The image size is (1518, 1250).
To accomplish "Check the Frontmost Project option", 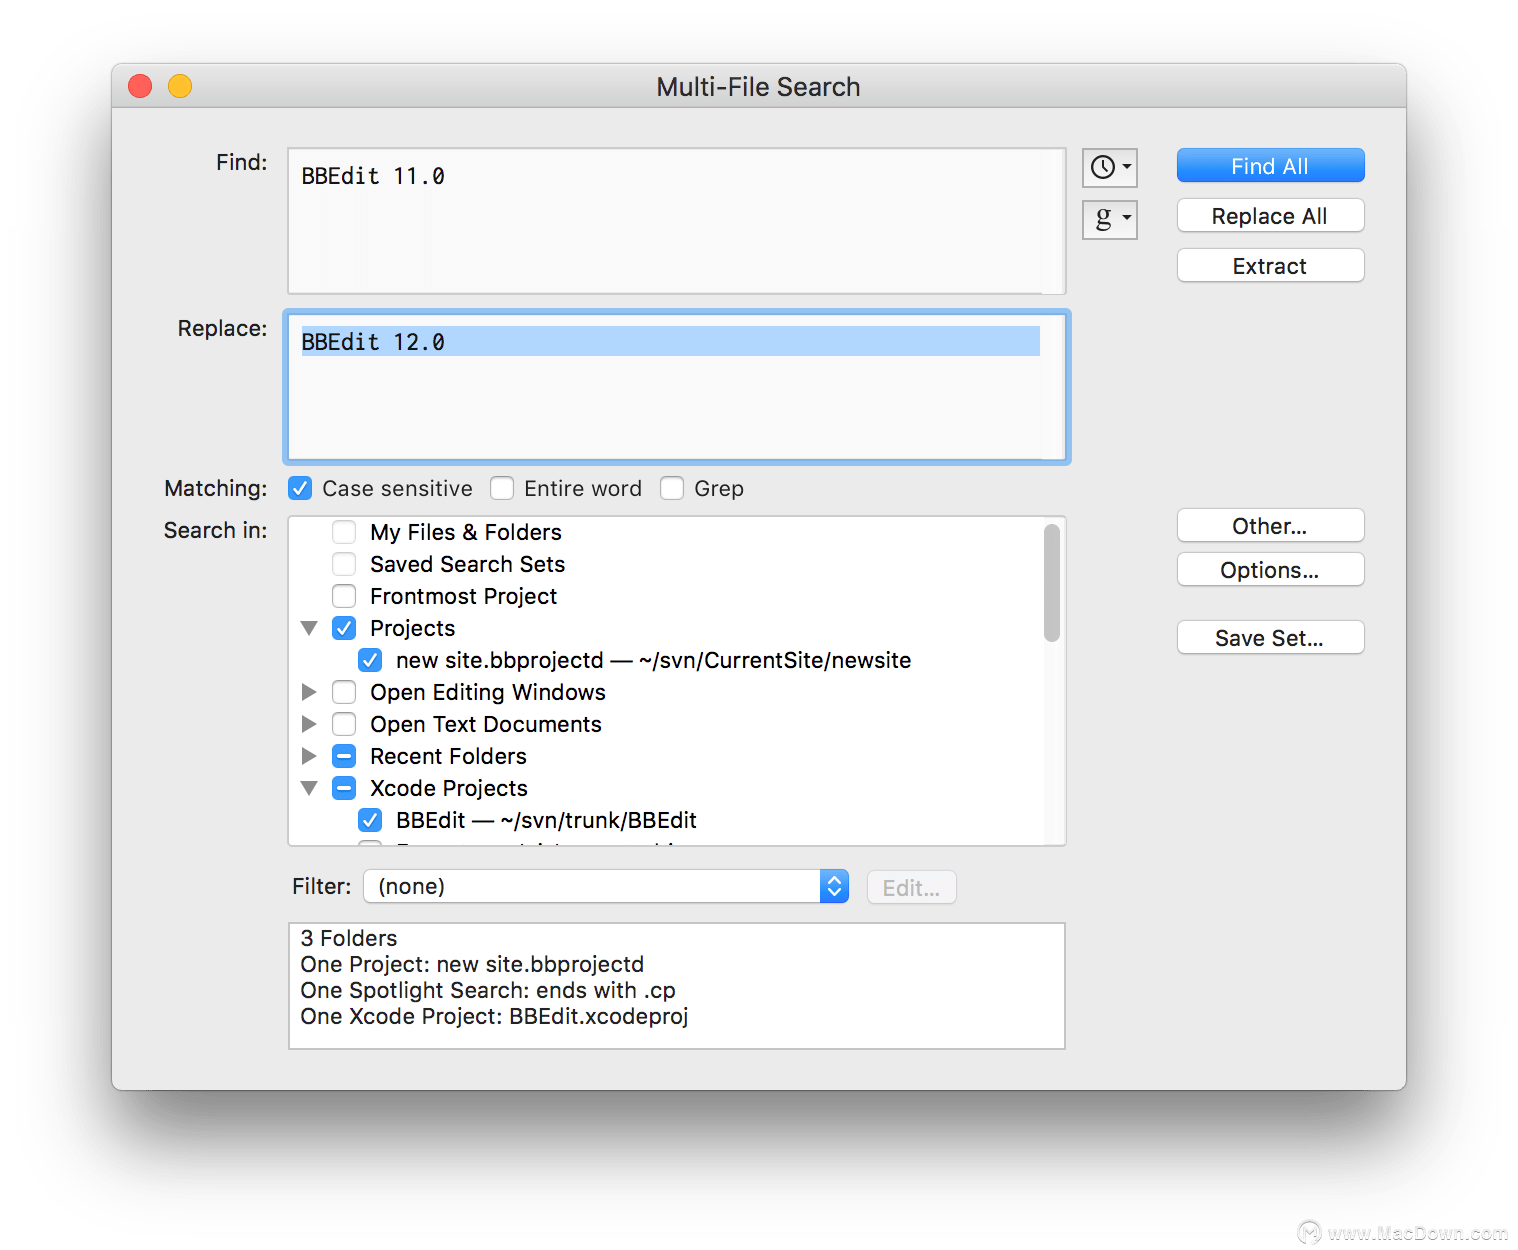I will [344, 596].
